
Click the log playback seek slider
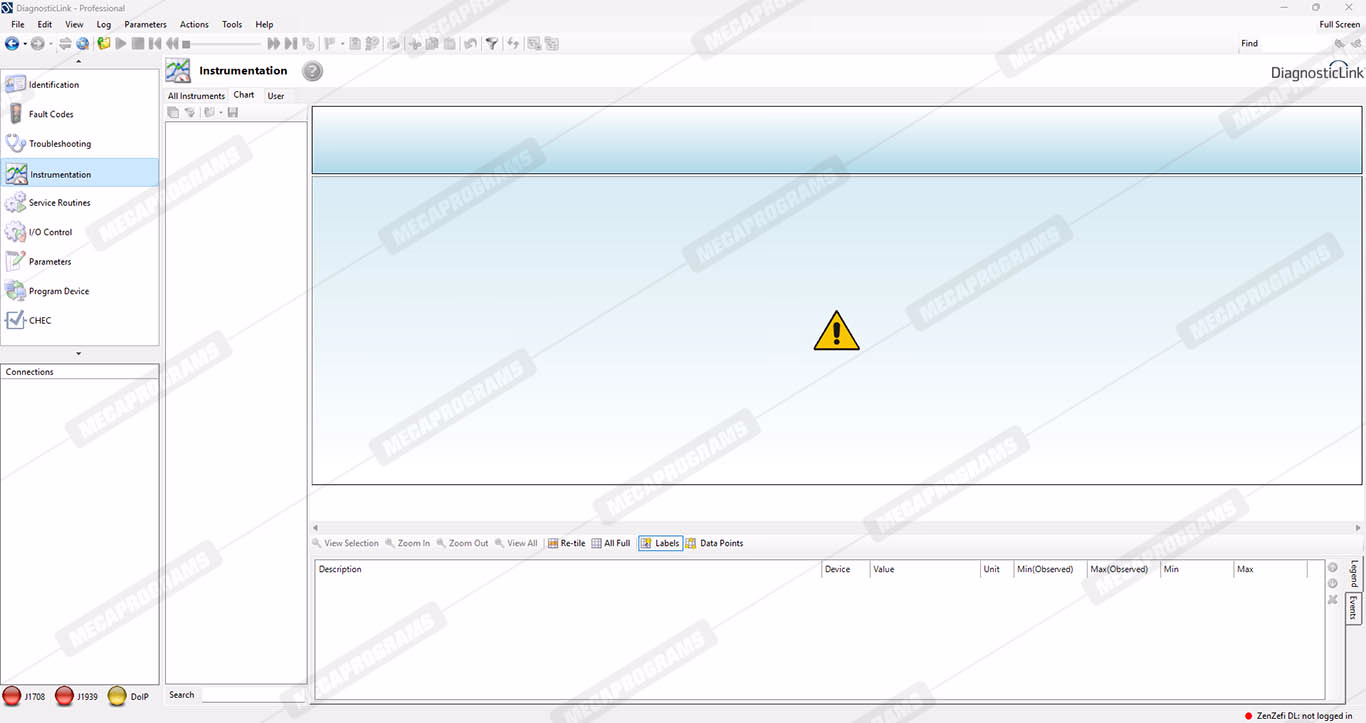click(x=225, y=44)
